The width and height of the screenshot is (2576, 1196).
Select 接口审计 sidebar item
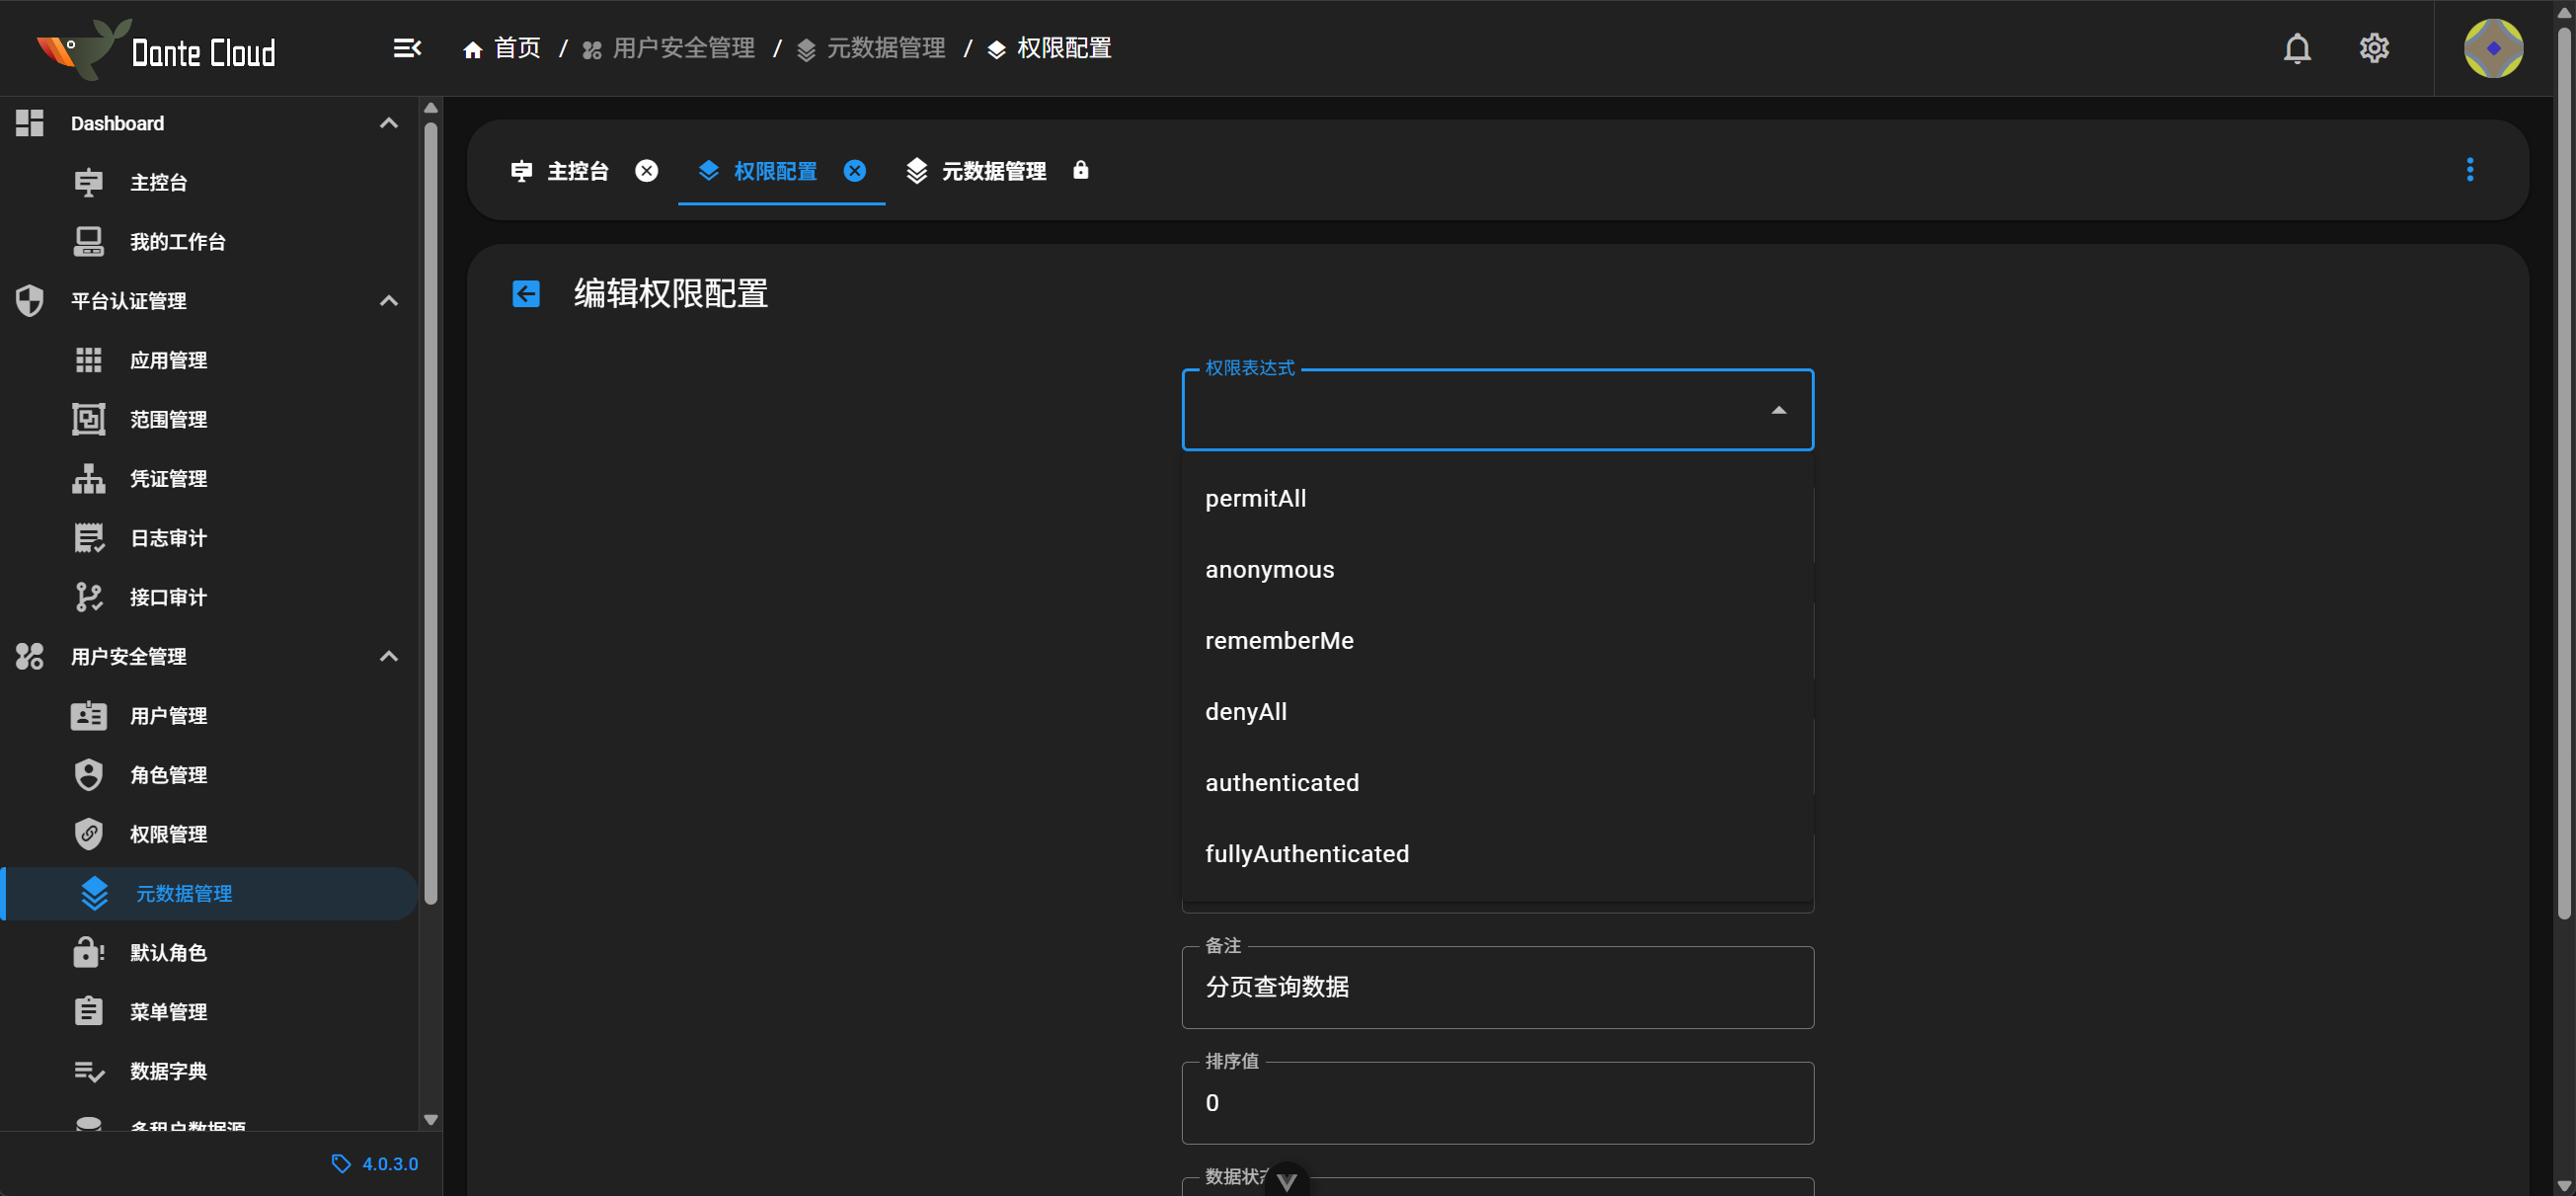tap(167, 597)
